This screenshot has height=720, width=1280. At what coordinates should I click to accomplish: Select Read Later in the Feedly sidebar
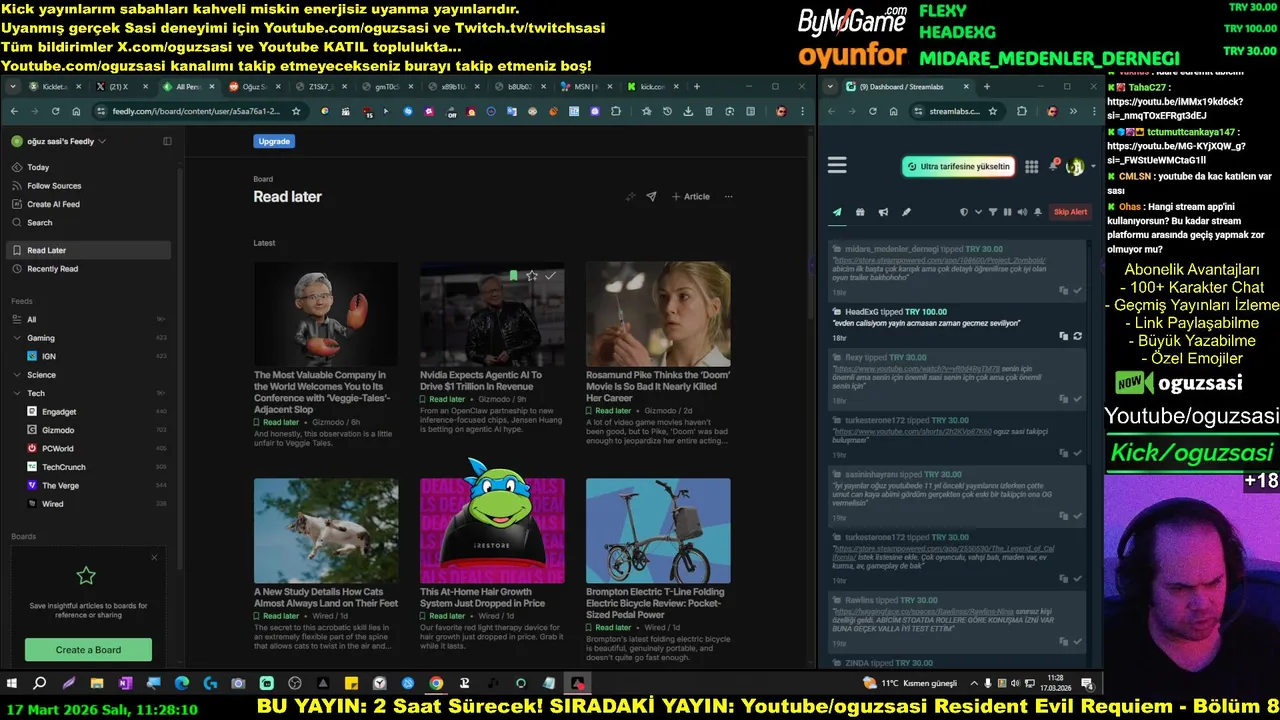pyautogui.click(x=88, y=250)
